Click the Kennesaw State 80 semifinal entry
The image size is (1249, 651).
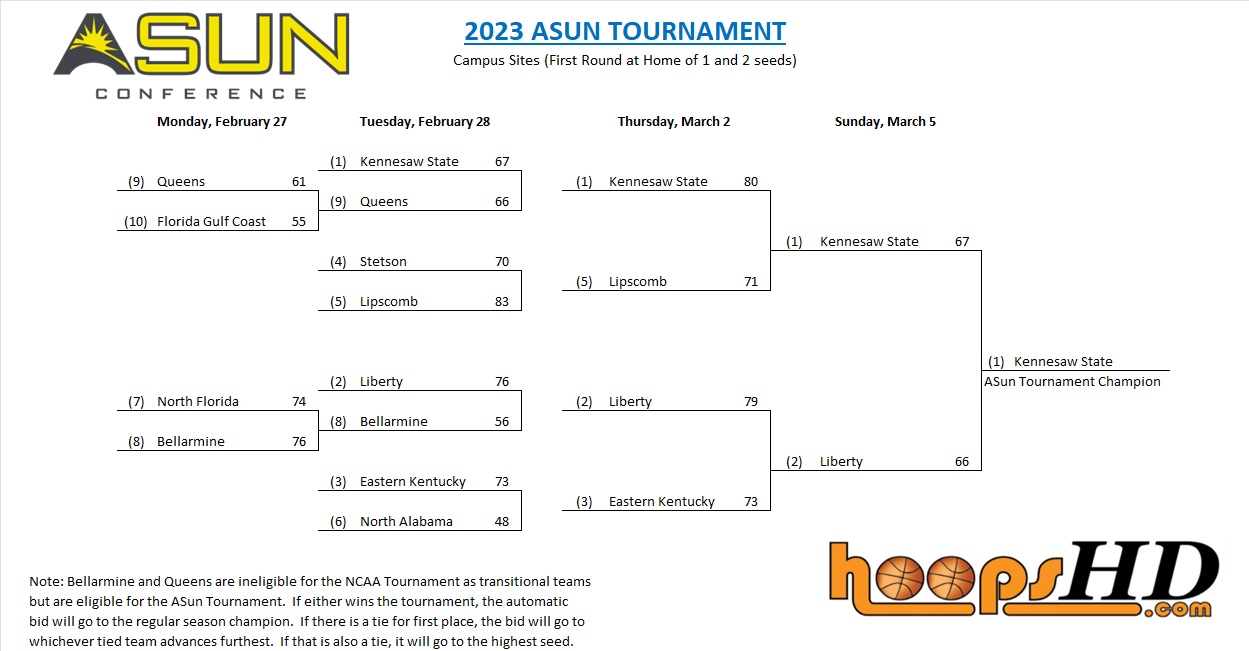666,182
